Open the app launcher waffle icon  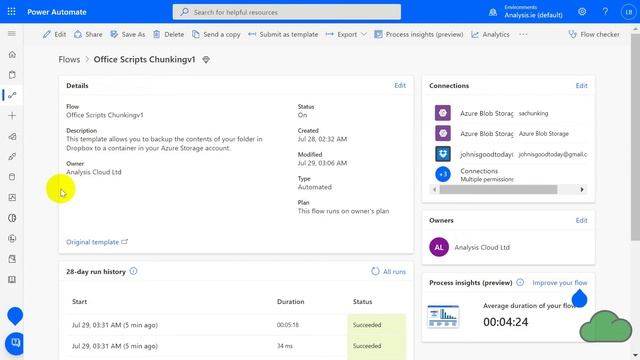pyautogui.click(x=11, y=12)
